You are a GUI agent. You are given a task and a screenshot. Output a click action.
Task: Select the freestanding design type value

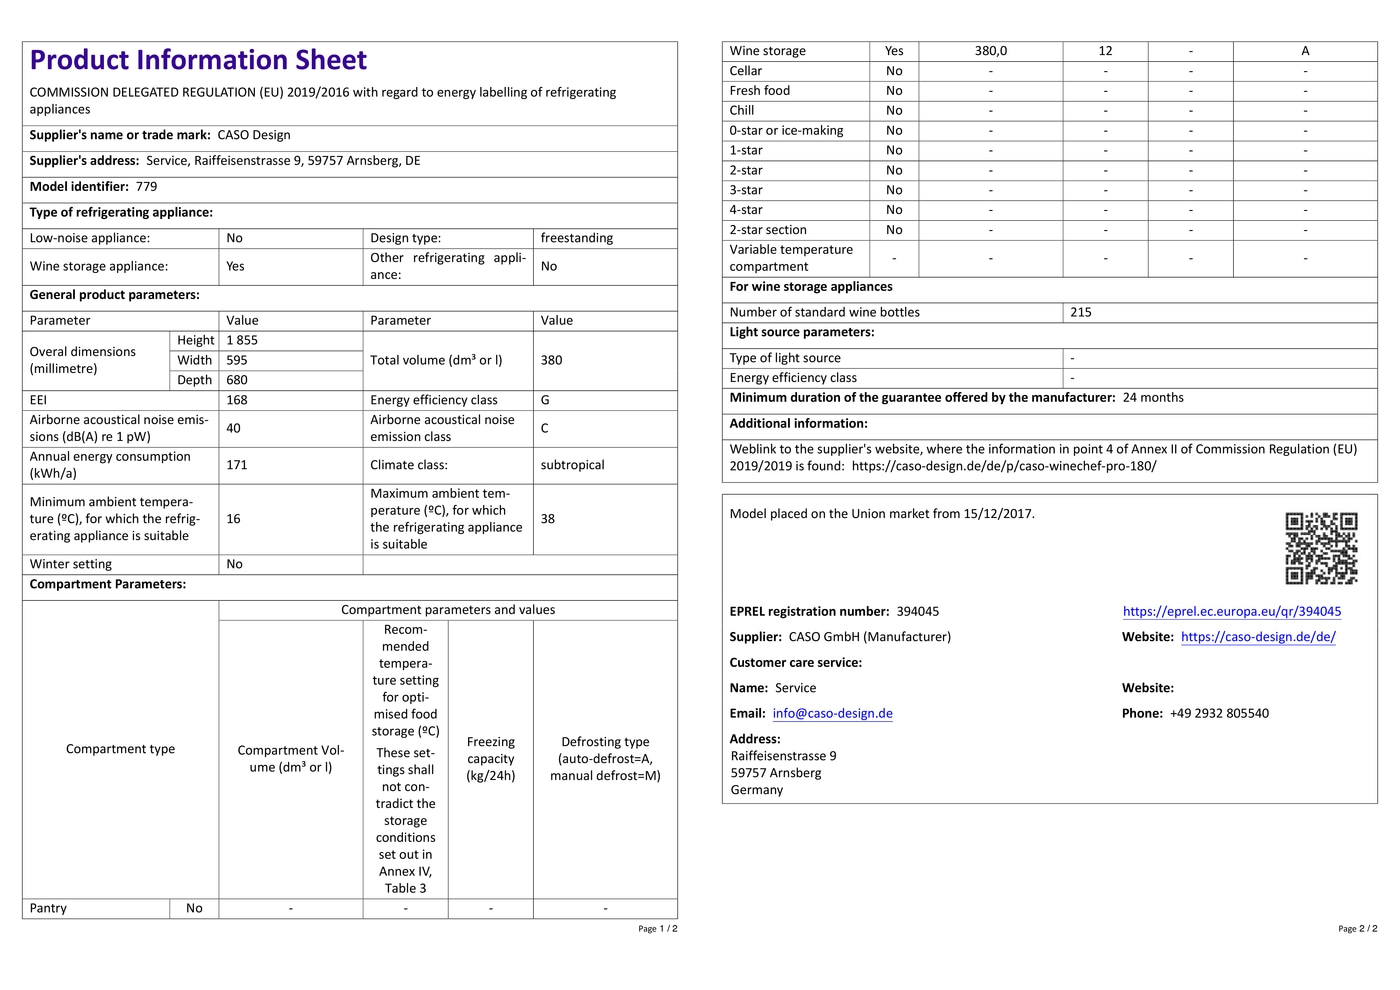click(577, 238)
